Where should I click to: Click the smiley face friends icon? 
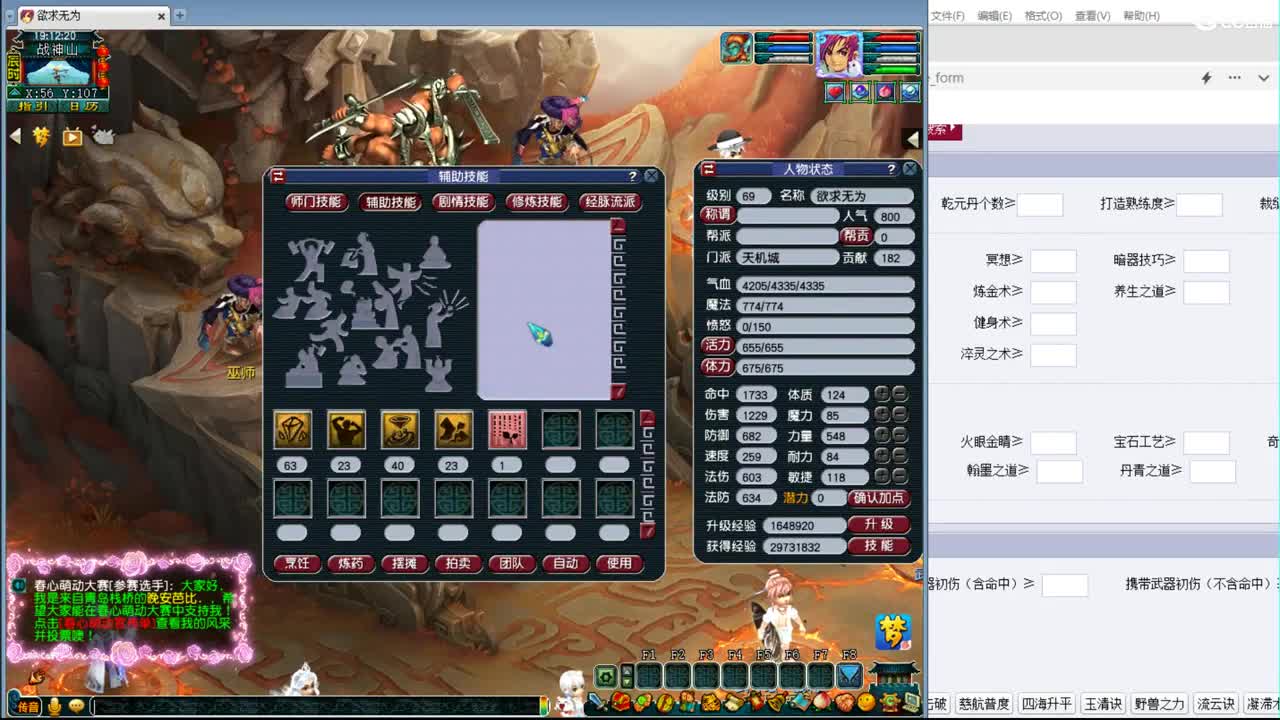(864, 703)
